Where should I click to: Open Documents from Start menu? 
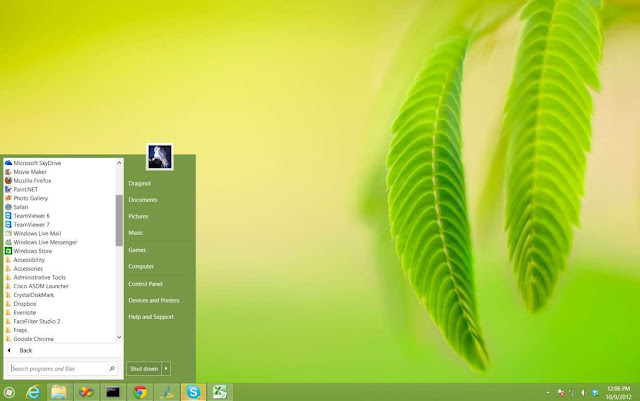click(x=143, y=200)
